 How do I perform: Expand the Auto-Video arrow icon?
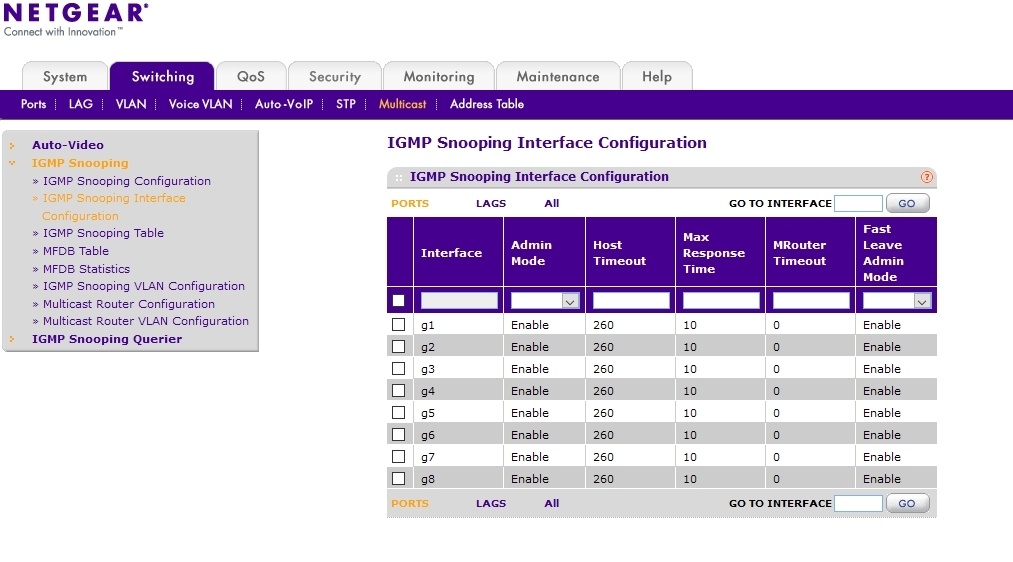tap(12, 145)
